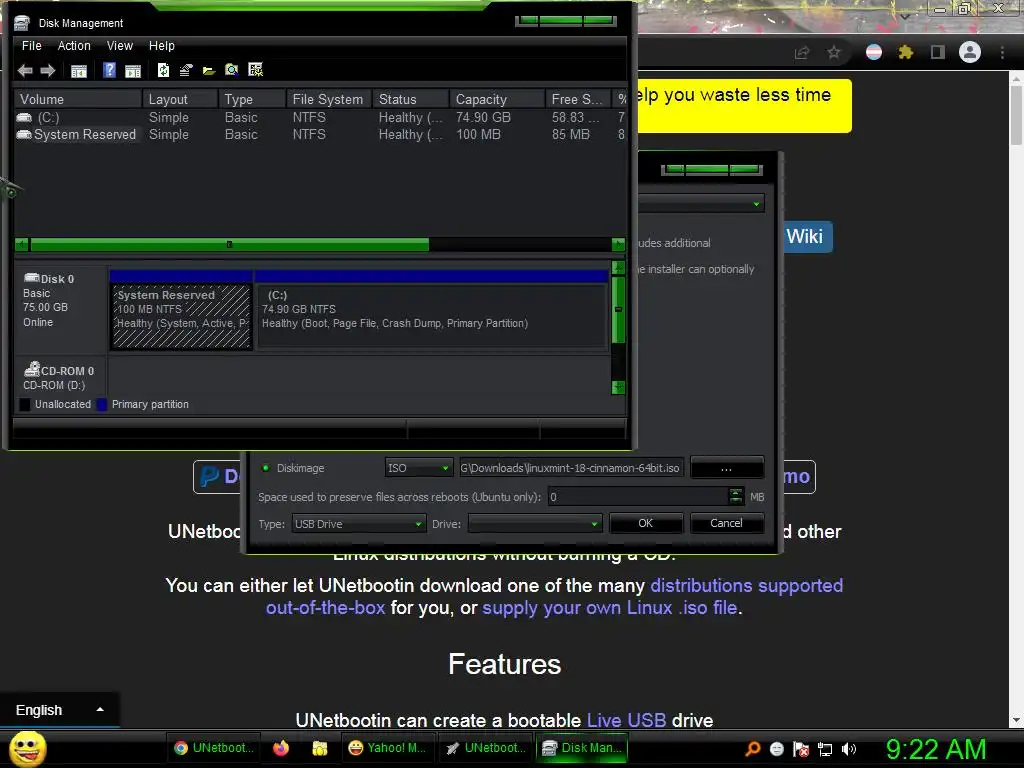Click the Refresh toolbar icon in Disk Management

click(x=163, y=70)
